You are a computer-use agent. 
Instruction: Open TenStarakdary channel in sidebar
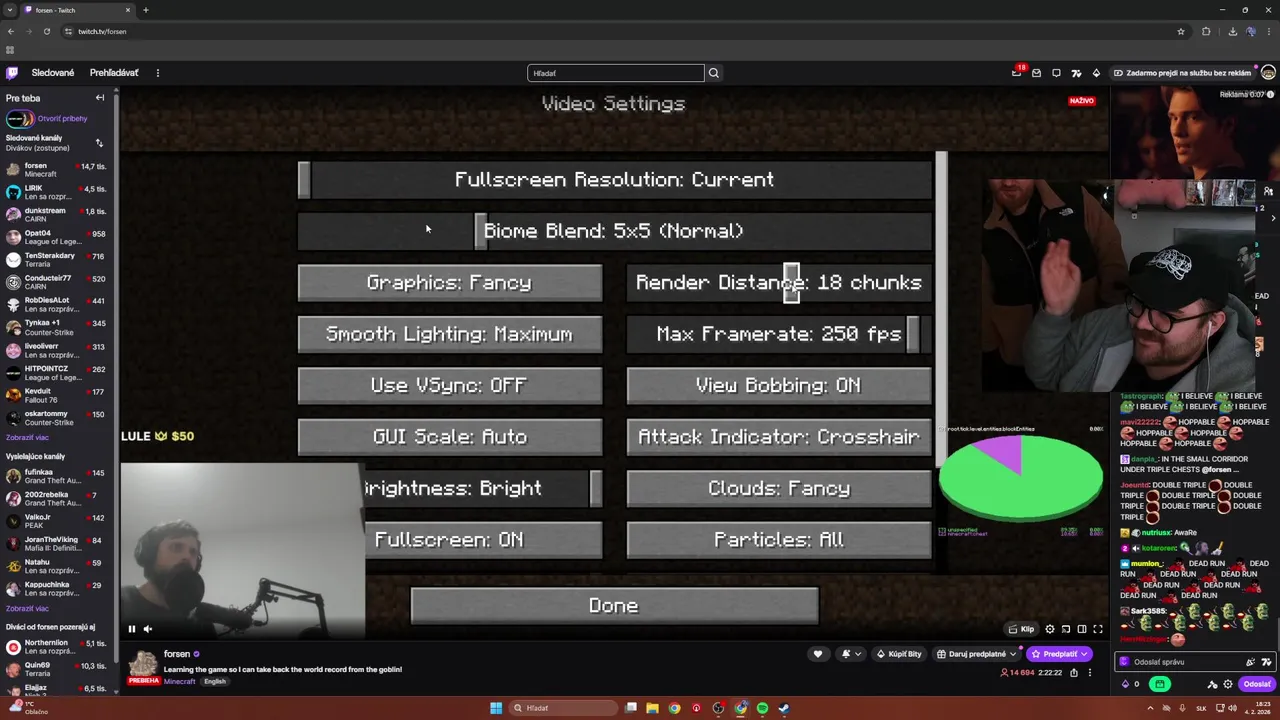pos(60,260)
